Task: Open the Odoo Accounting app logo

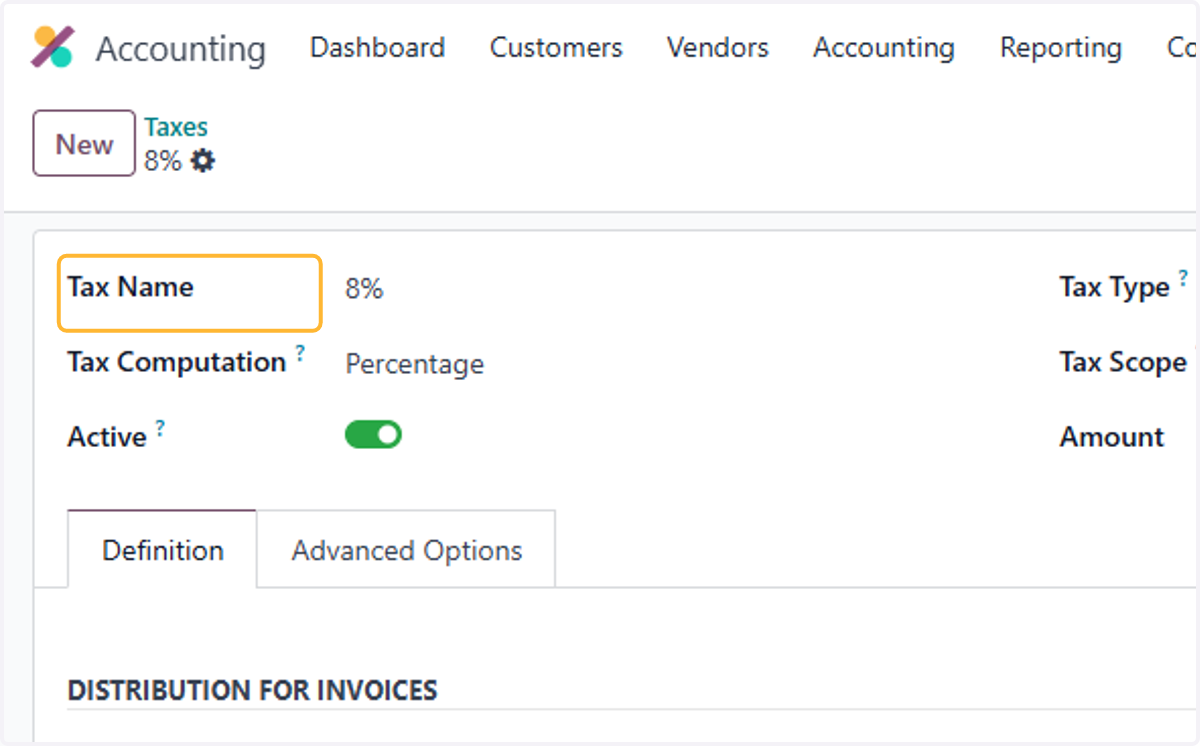Action: pyautogui.click(x=52, y=47)
